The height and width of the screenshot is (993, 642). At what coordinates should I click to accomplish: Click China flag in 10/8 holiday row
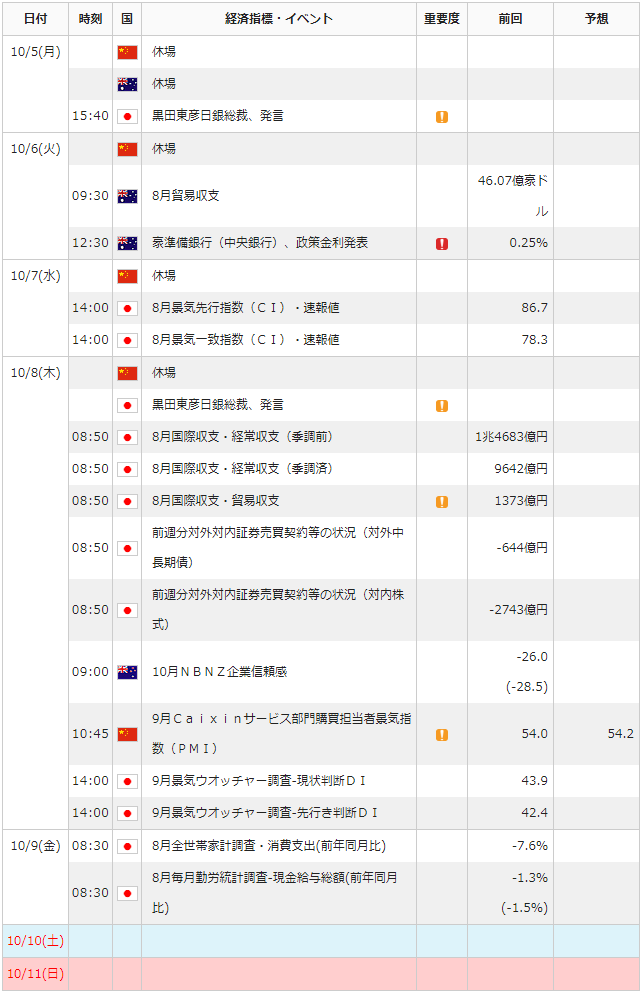click(127, 373)
